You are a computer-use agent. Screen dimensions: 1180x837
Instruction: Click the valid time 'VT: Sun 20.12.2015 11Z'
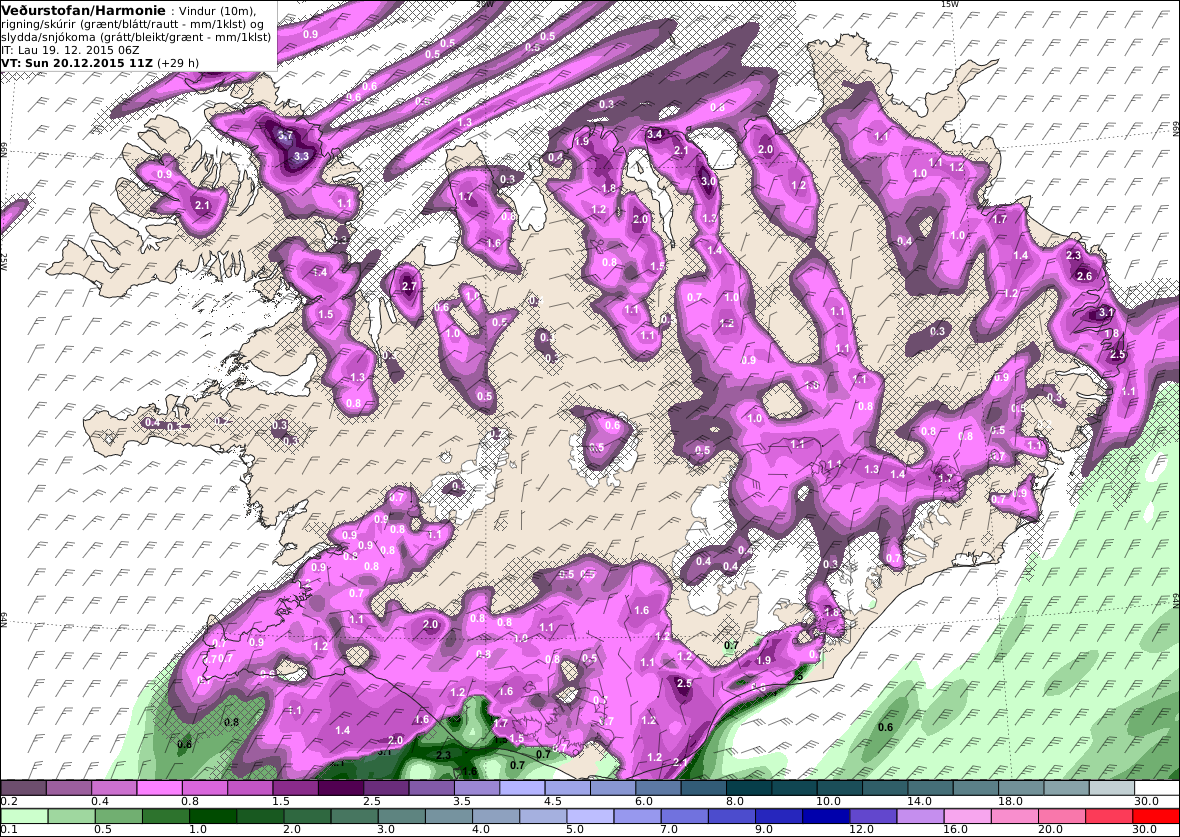click(77, 62)
